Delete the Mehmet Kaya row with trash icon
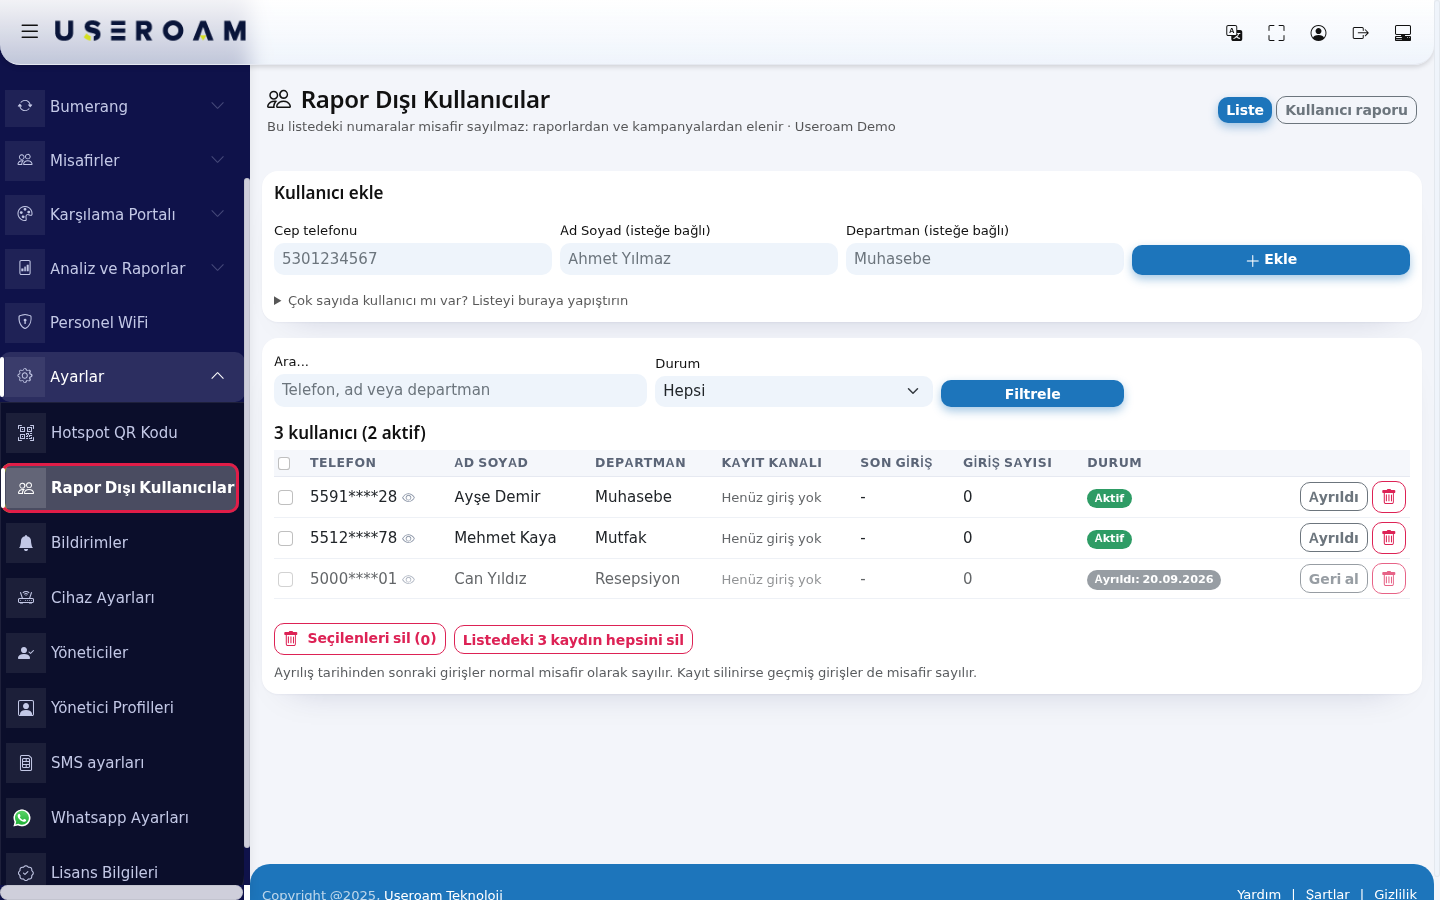The image size is (1440, 900). pyautogui.click(x=1388, y=538)
